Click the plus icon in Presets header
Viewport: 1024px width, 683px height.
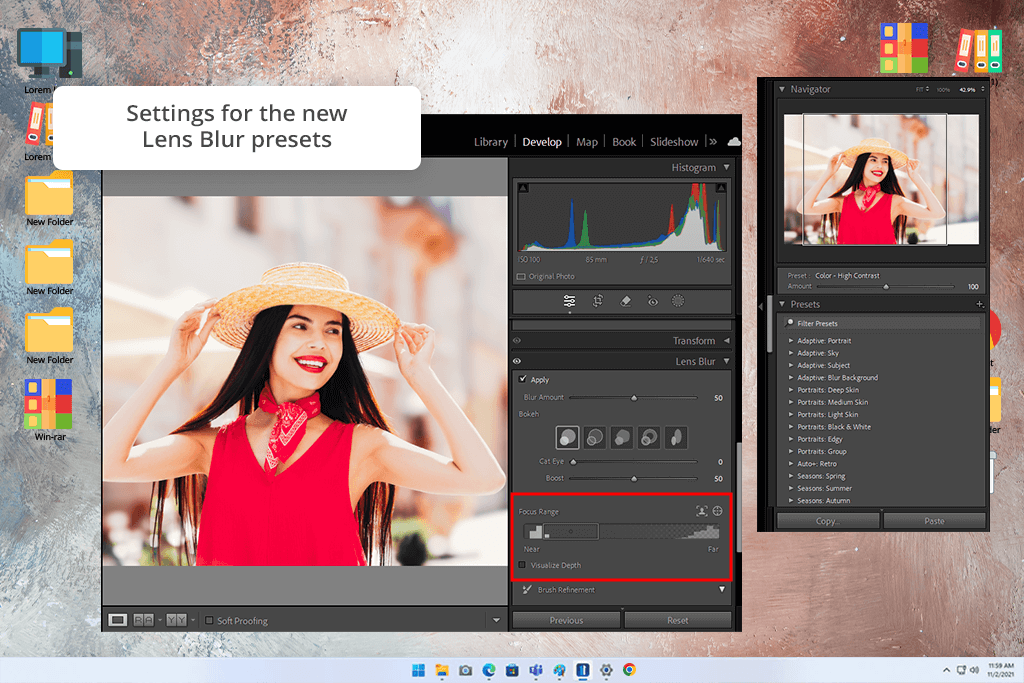(x=980, y=304)
